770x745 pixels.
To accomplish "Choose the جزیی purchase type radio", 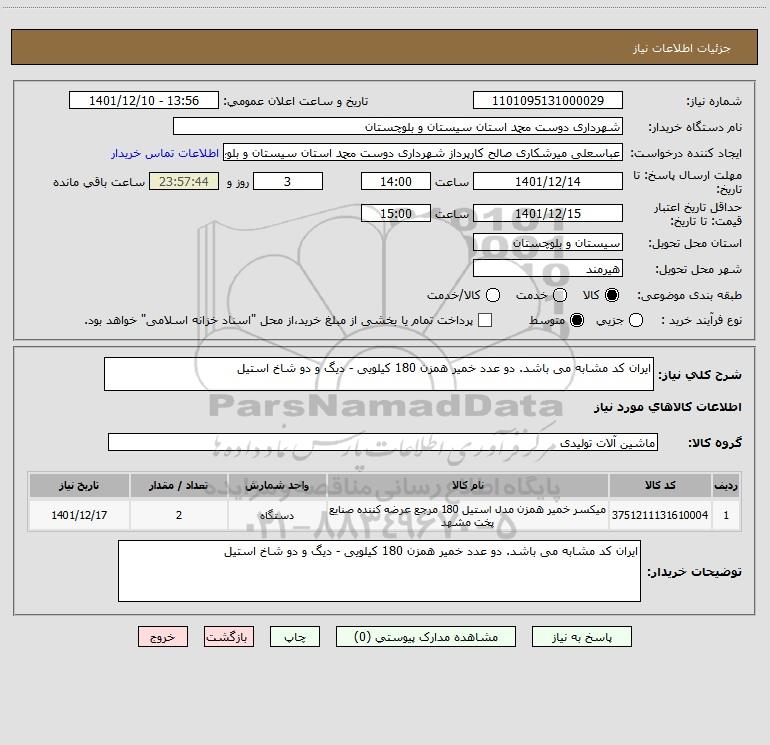I will pos(636,320).
